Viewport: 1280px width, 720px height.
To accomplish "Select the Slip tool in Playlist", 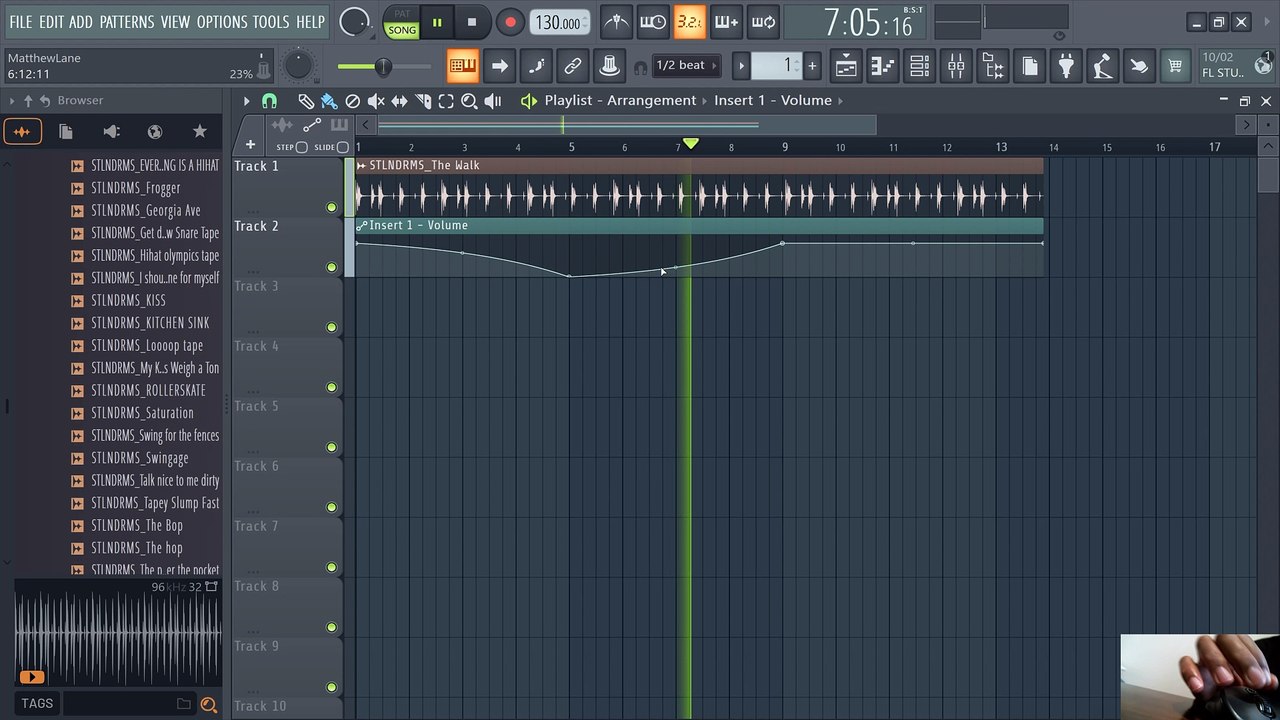I will tap(399, 101).
